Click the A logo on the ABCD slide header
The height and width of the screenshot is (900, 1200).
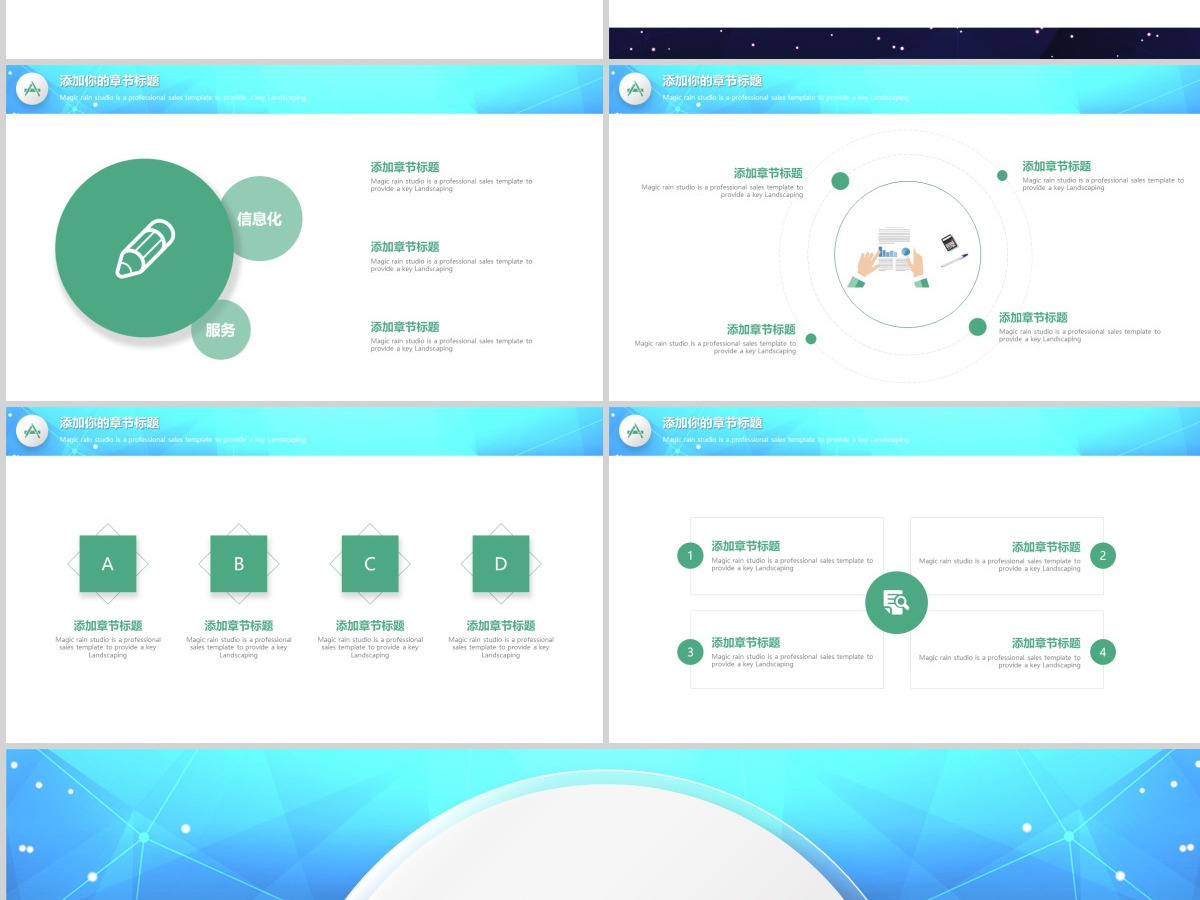pyautogui.click(x=33, y=432)
